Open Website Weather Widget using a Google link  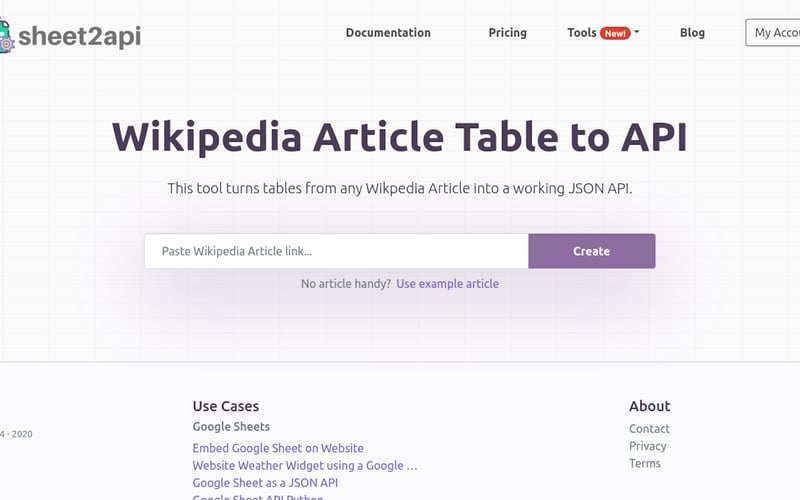(305, 465)
